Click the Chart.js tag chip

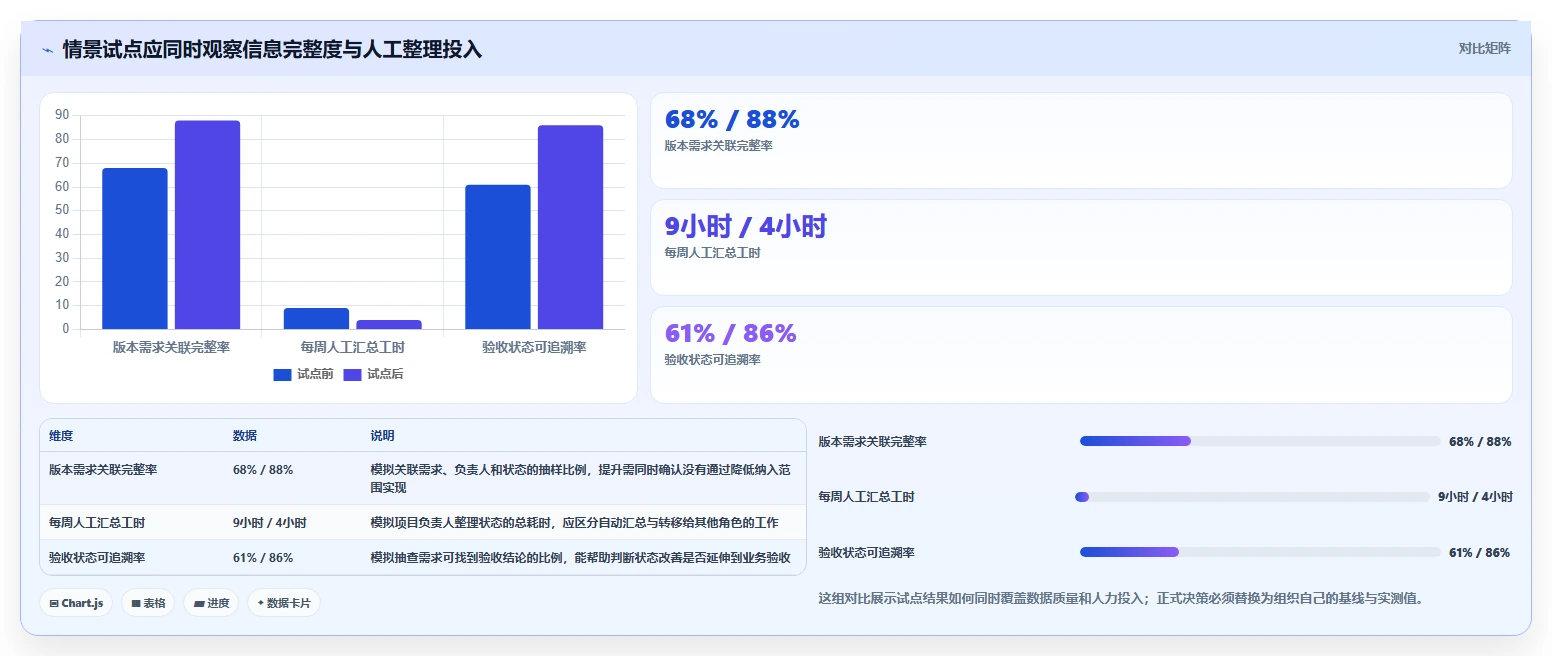(x=76, y=603)
